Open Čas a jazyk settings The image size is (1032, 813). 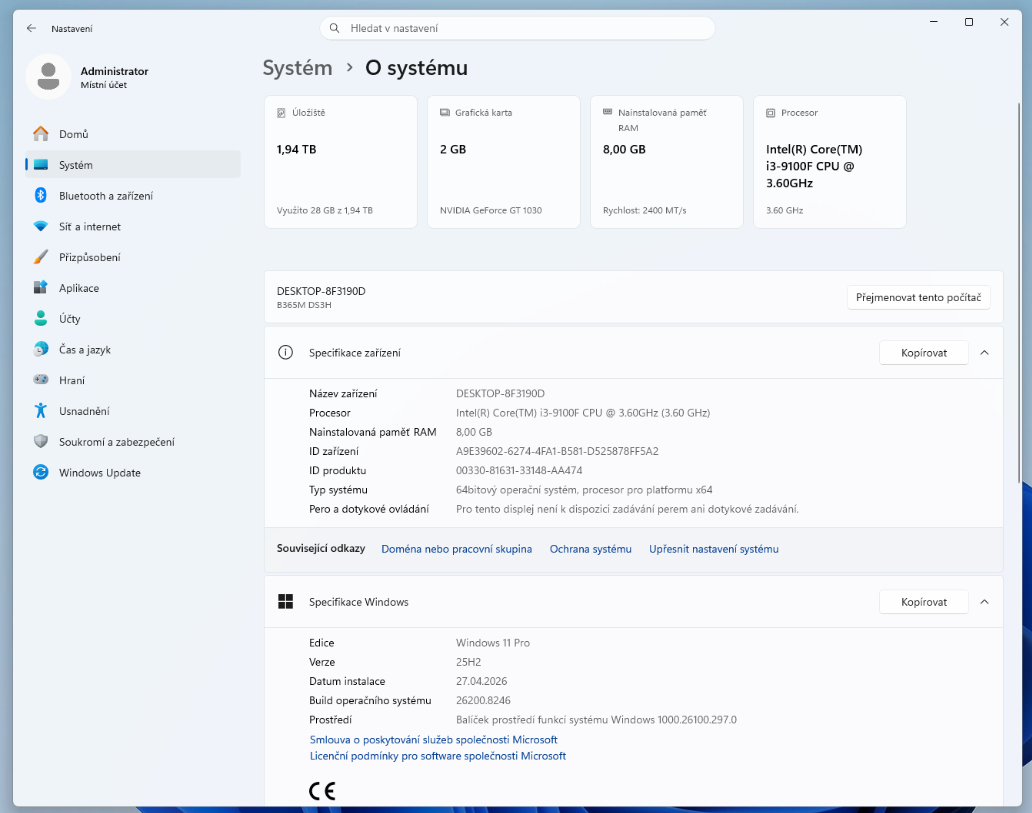[x=133, y=349]
